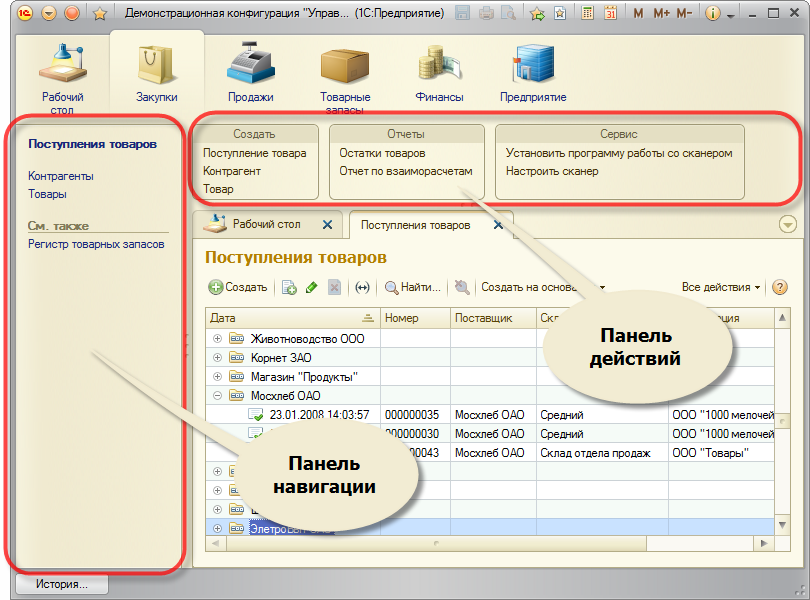Click the Save diskette icon in title bar

[x=462, y=13]
